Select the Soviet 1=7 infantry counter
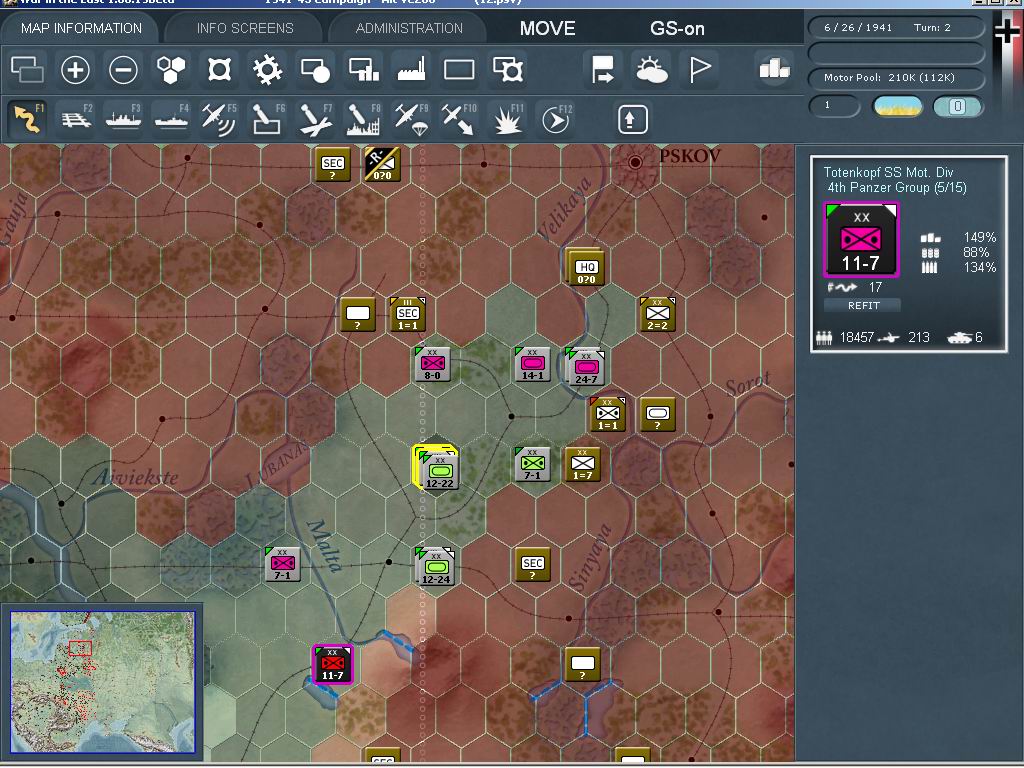The height and width of the screenshot is (768, 1024). 583,464
